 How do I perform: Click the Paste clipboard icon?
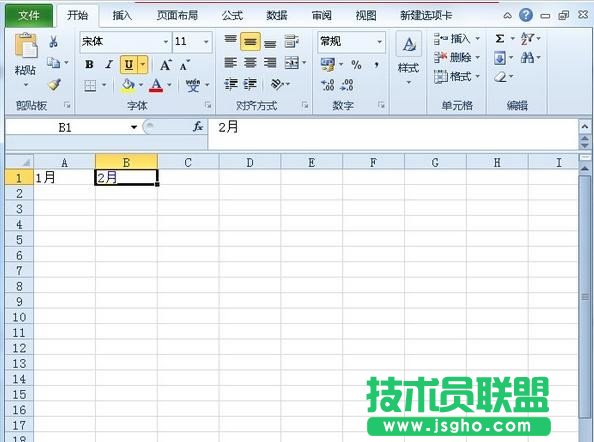coord(26,46)
